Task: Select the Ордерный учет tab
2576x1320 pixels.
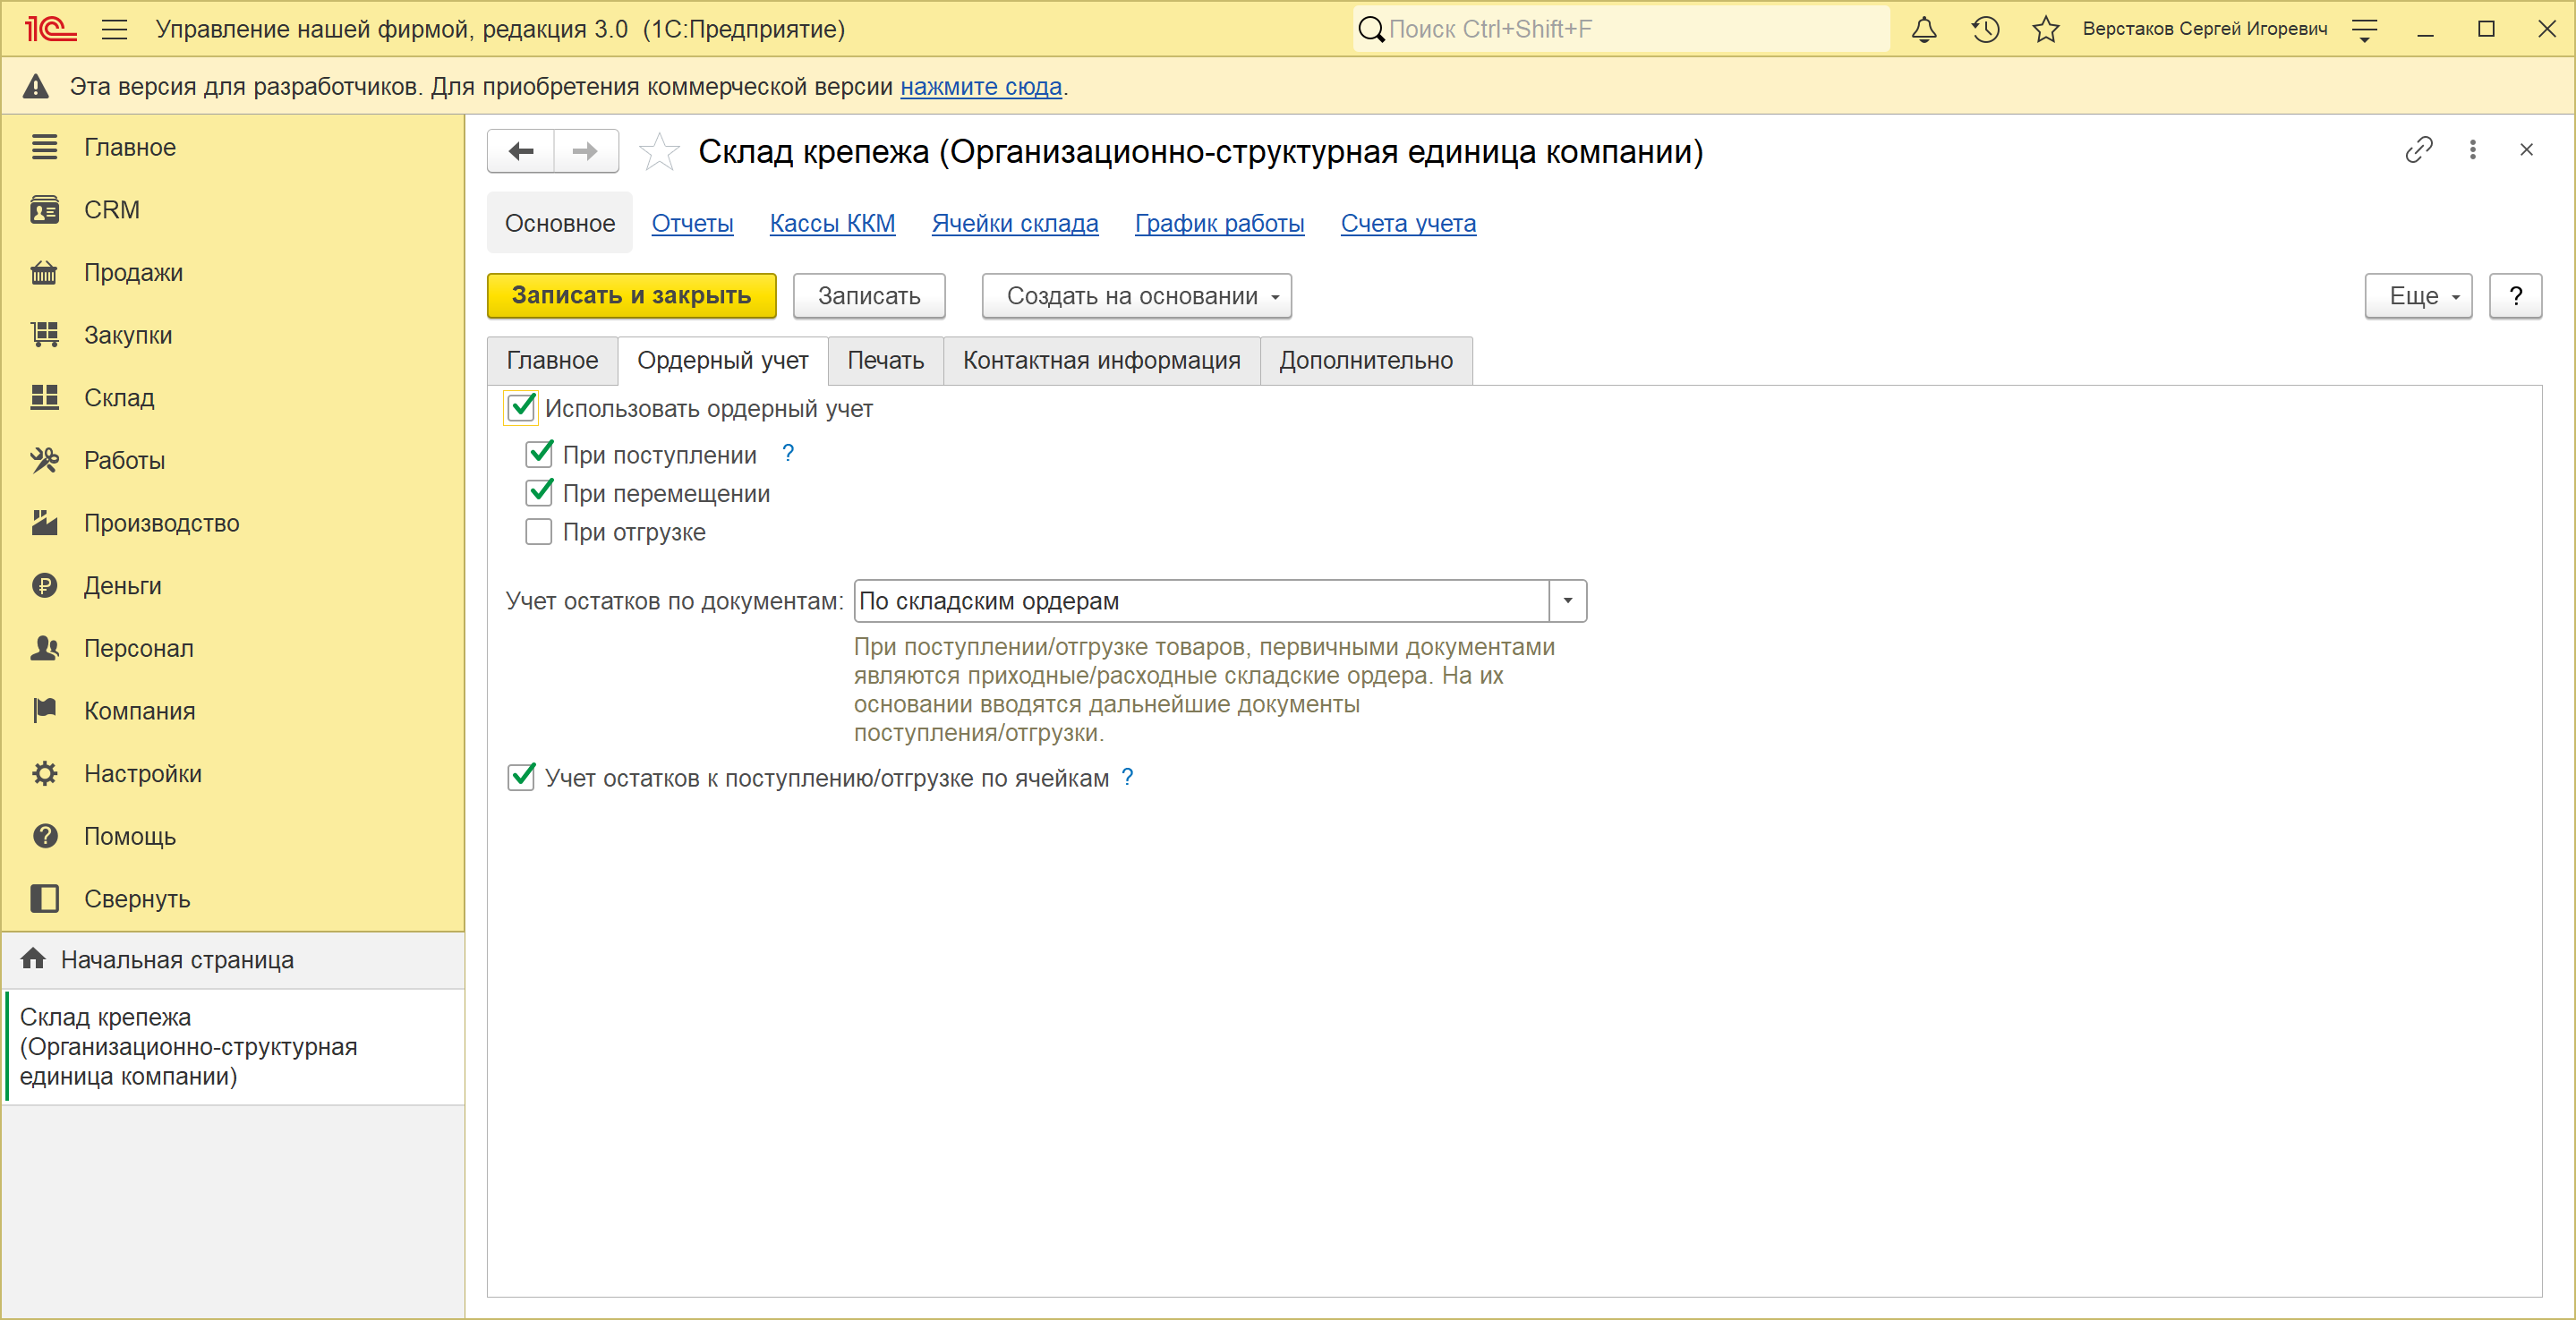Action: coord(723,360)
